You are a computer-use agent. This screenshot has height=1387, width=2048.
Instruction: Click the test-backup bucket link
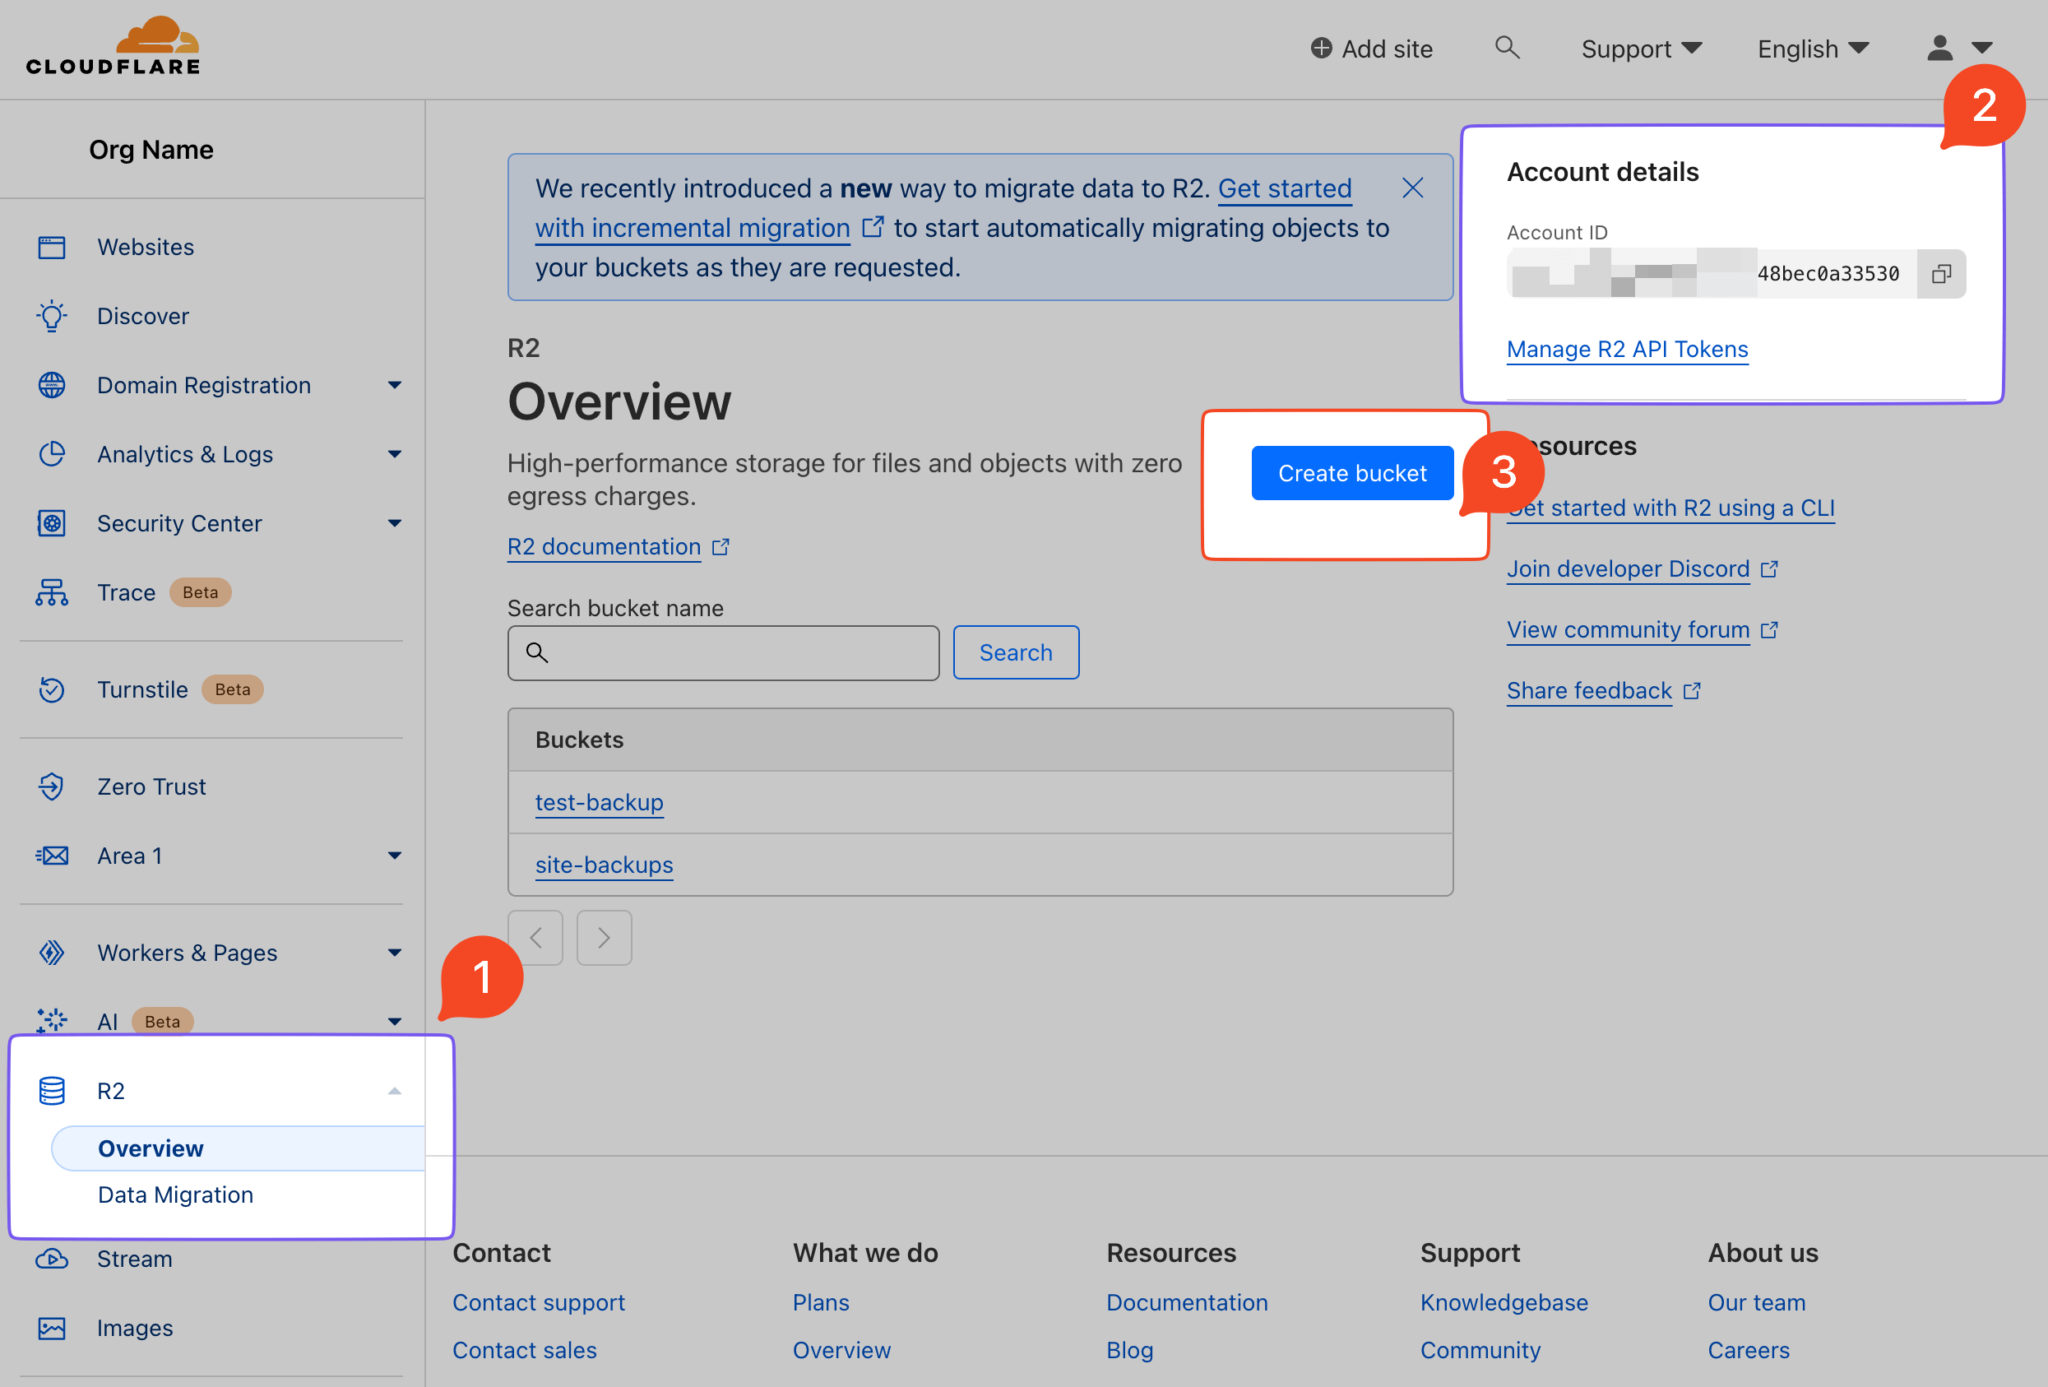(x=598, y=800)
